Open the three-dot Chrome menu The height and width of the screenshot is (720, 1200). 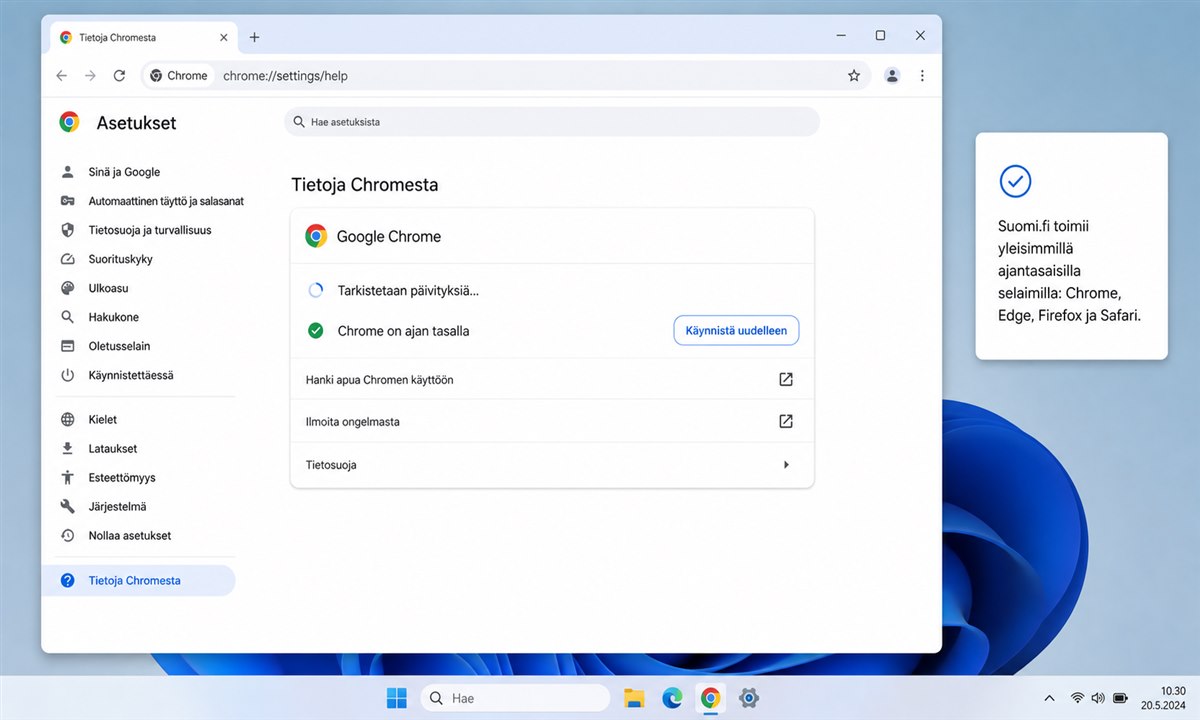(x=922, y=76)
